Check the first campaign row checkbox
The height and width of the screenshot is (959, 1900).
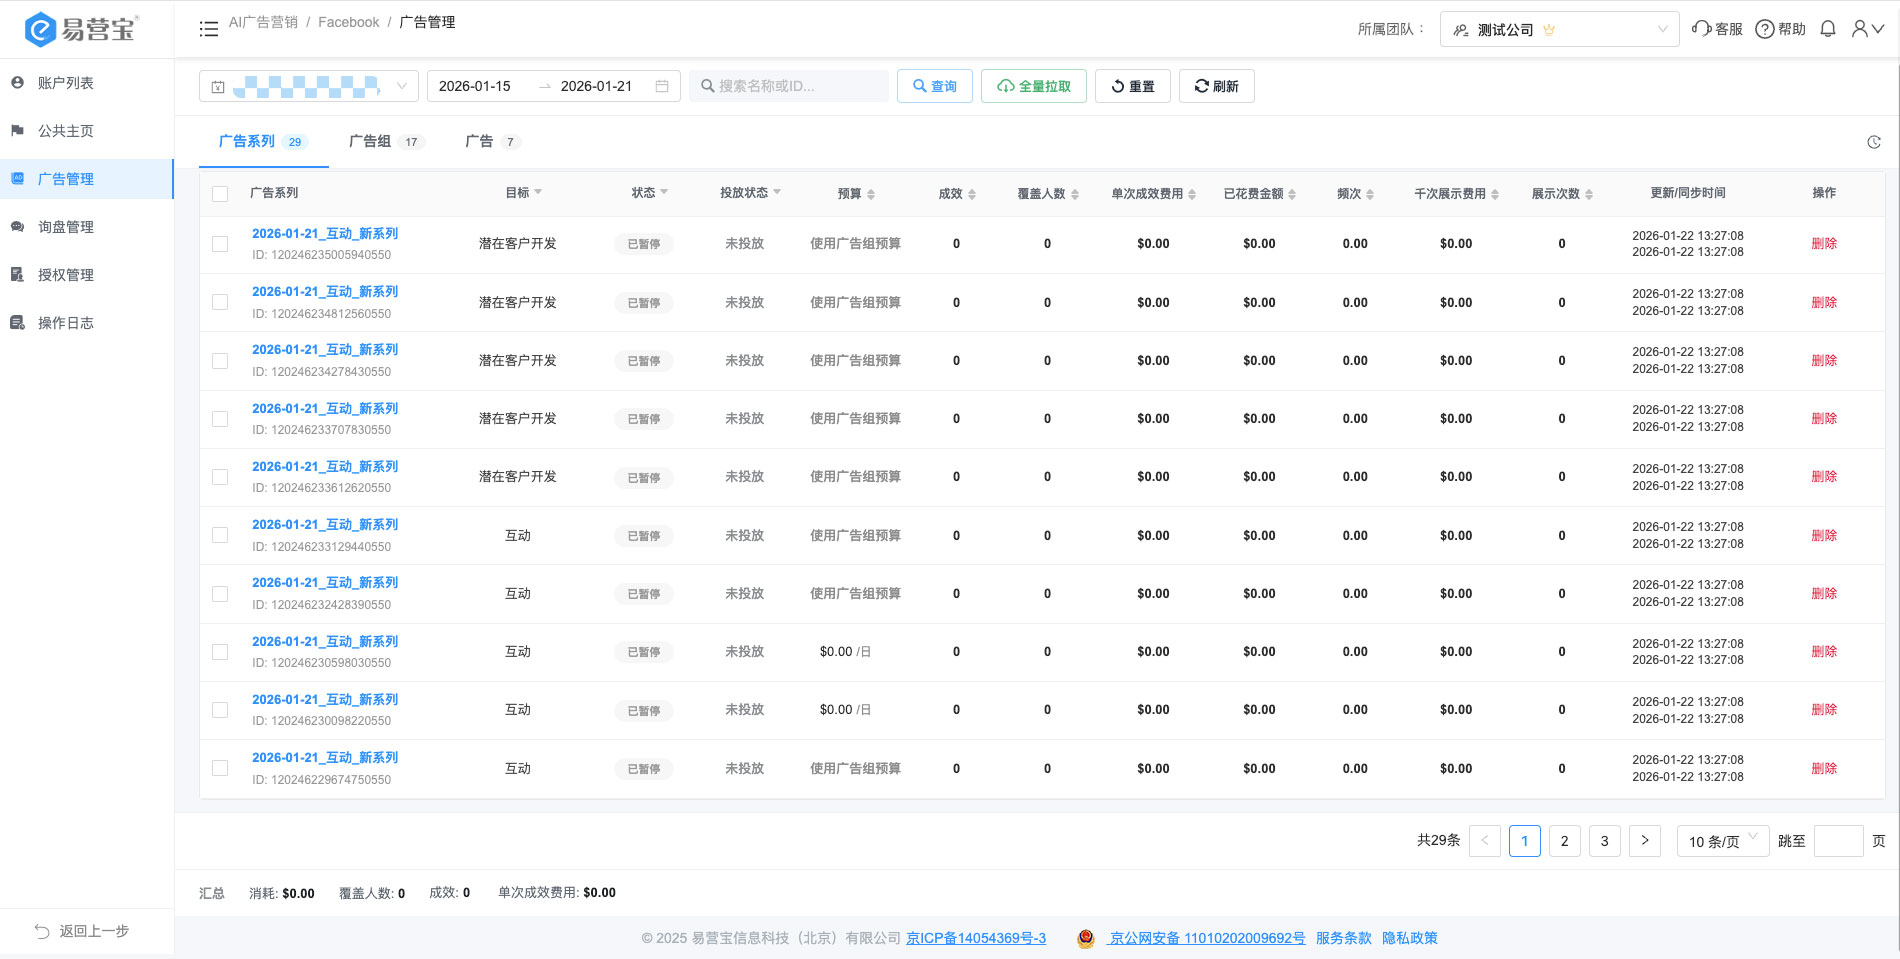220,244
